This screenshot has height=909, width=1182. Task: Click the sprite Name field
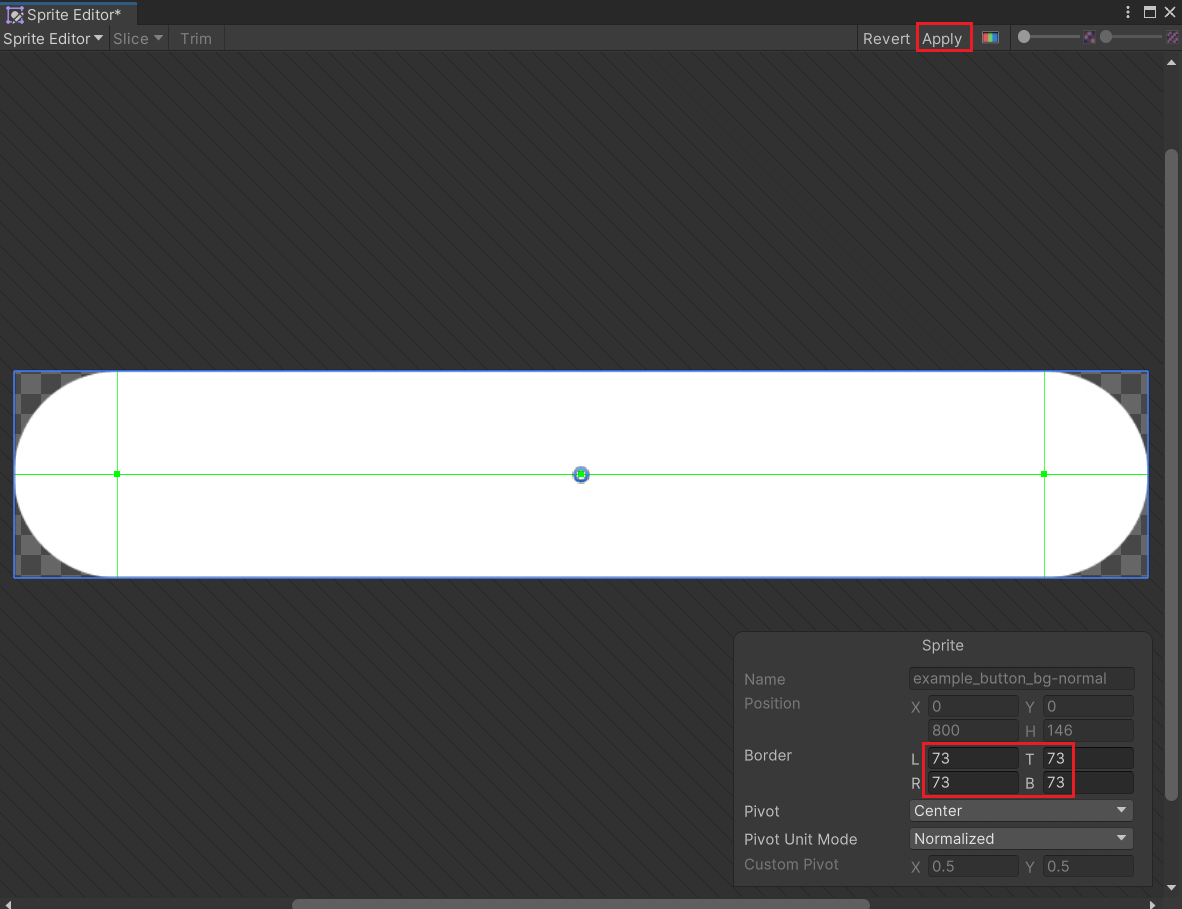click(1021, 678)
